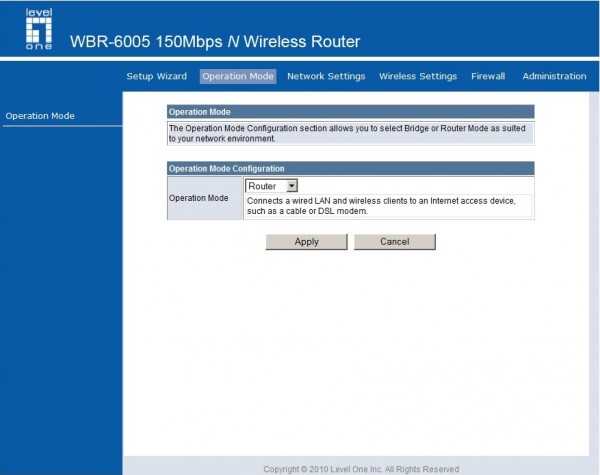Switch to the Firewall tab
Image resolution: width=600 pixels, height=475 pixels.
pyautogui.click(x=488, y=76)
